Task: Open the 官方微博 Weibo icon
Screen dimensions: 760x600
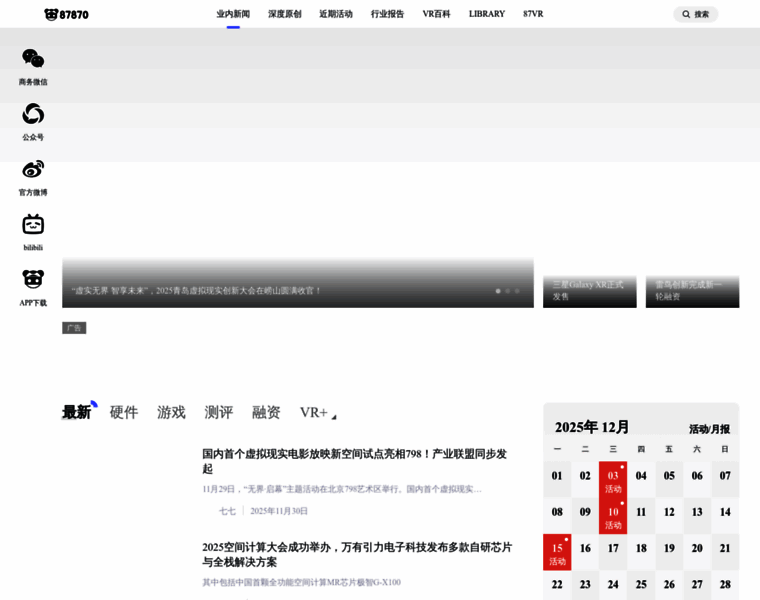Action: [x=33, y=169]
